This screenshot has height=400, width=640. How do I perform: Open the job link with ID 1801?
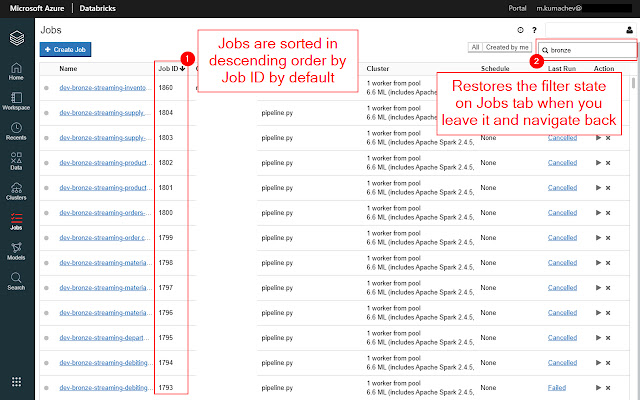tap(106, 188)
